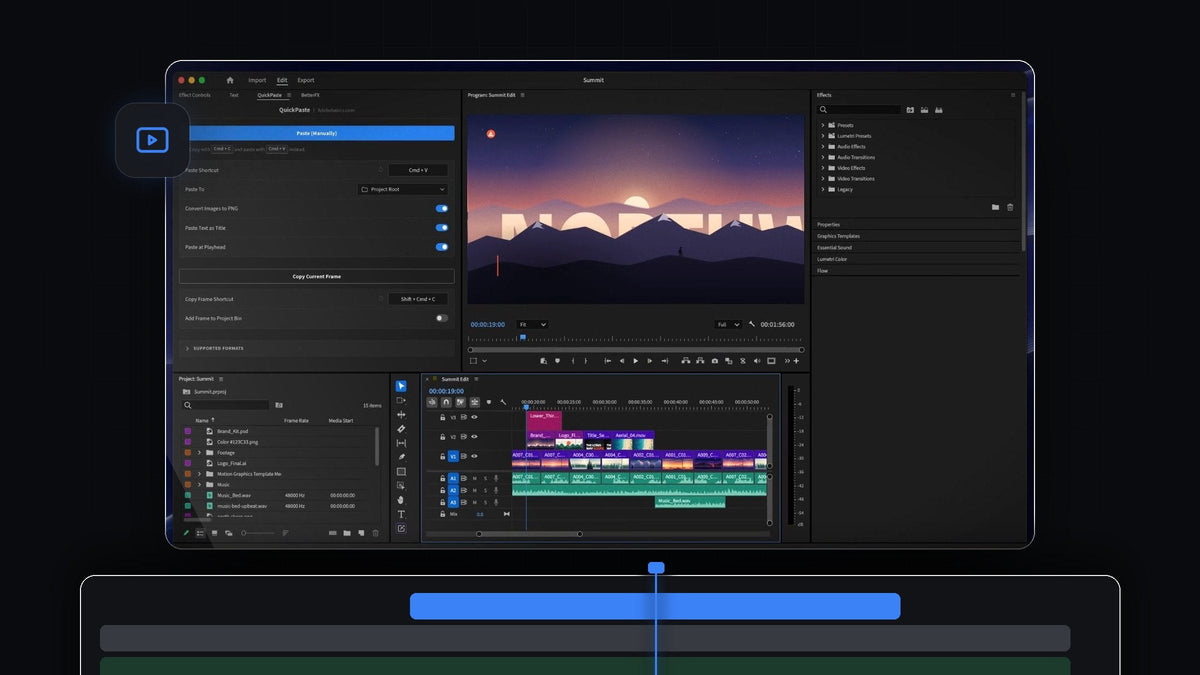Open timeline wrench display settings

503,402
